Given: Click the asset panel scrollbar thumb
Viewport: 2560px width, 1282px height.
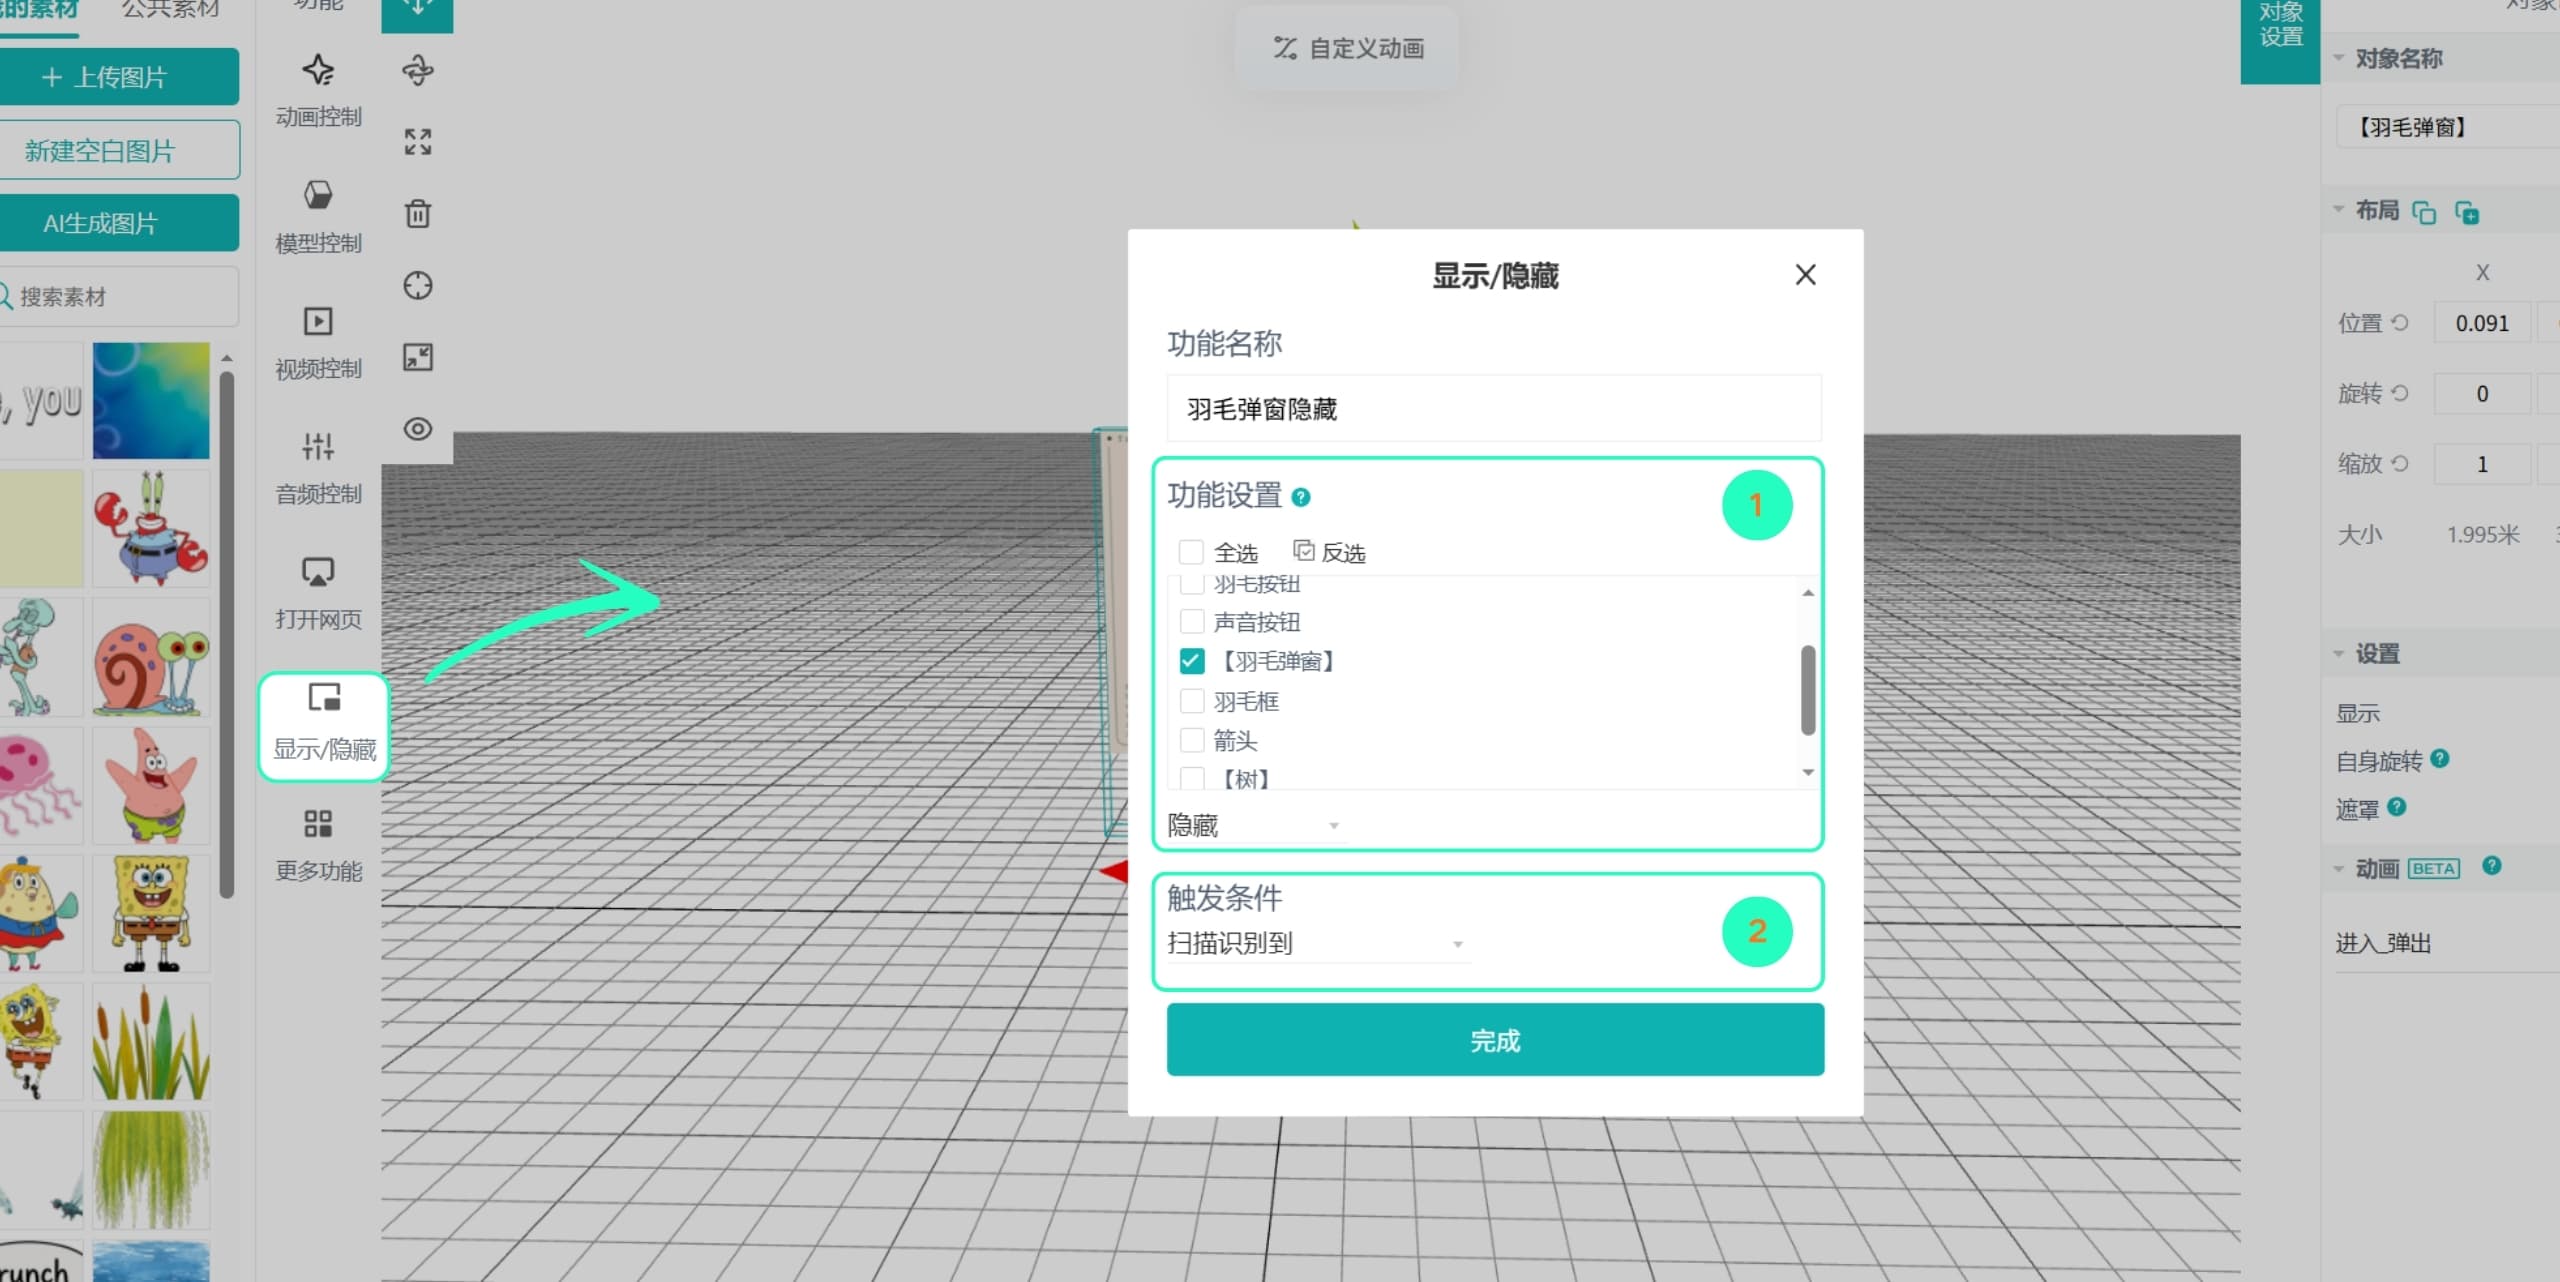Looking at the screenshot, I should tap(226, 634).
